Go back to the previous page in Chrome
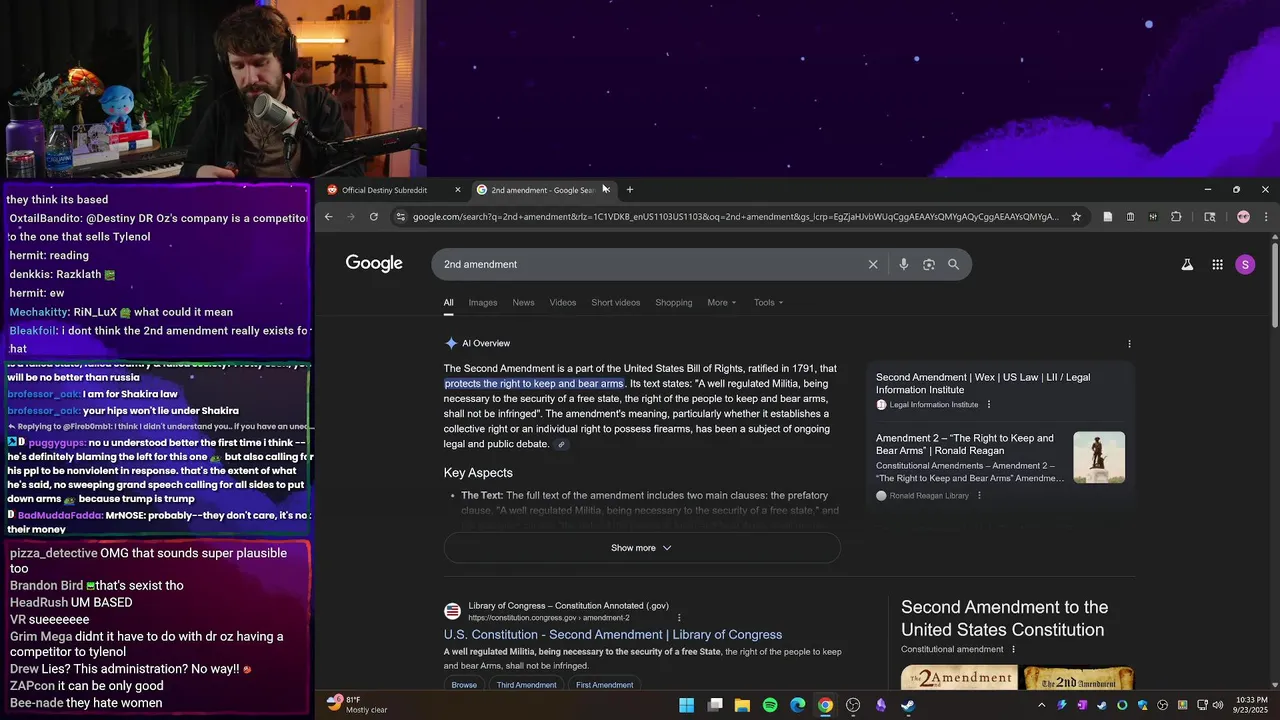 pyautogui.click(x=328, y=217)
